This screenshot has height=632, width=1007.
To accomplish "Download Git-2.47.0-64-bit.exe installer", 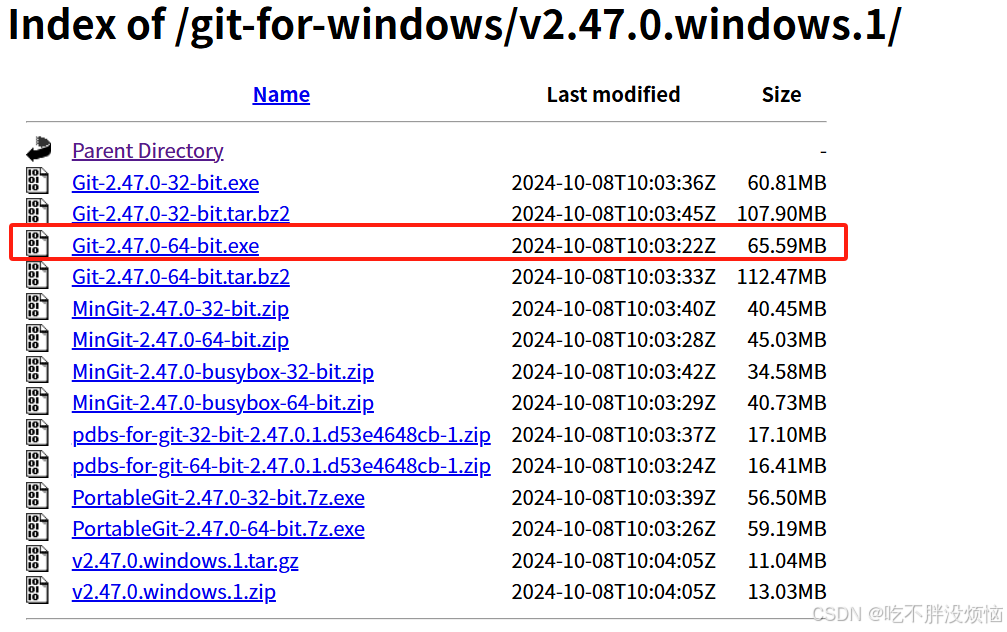I will tap(165, 245).
